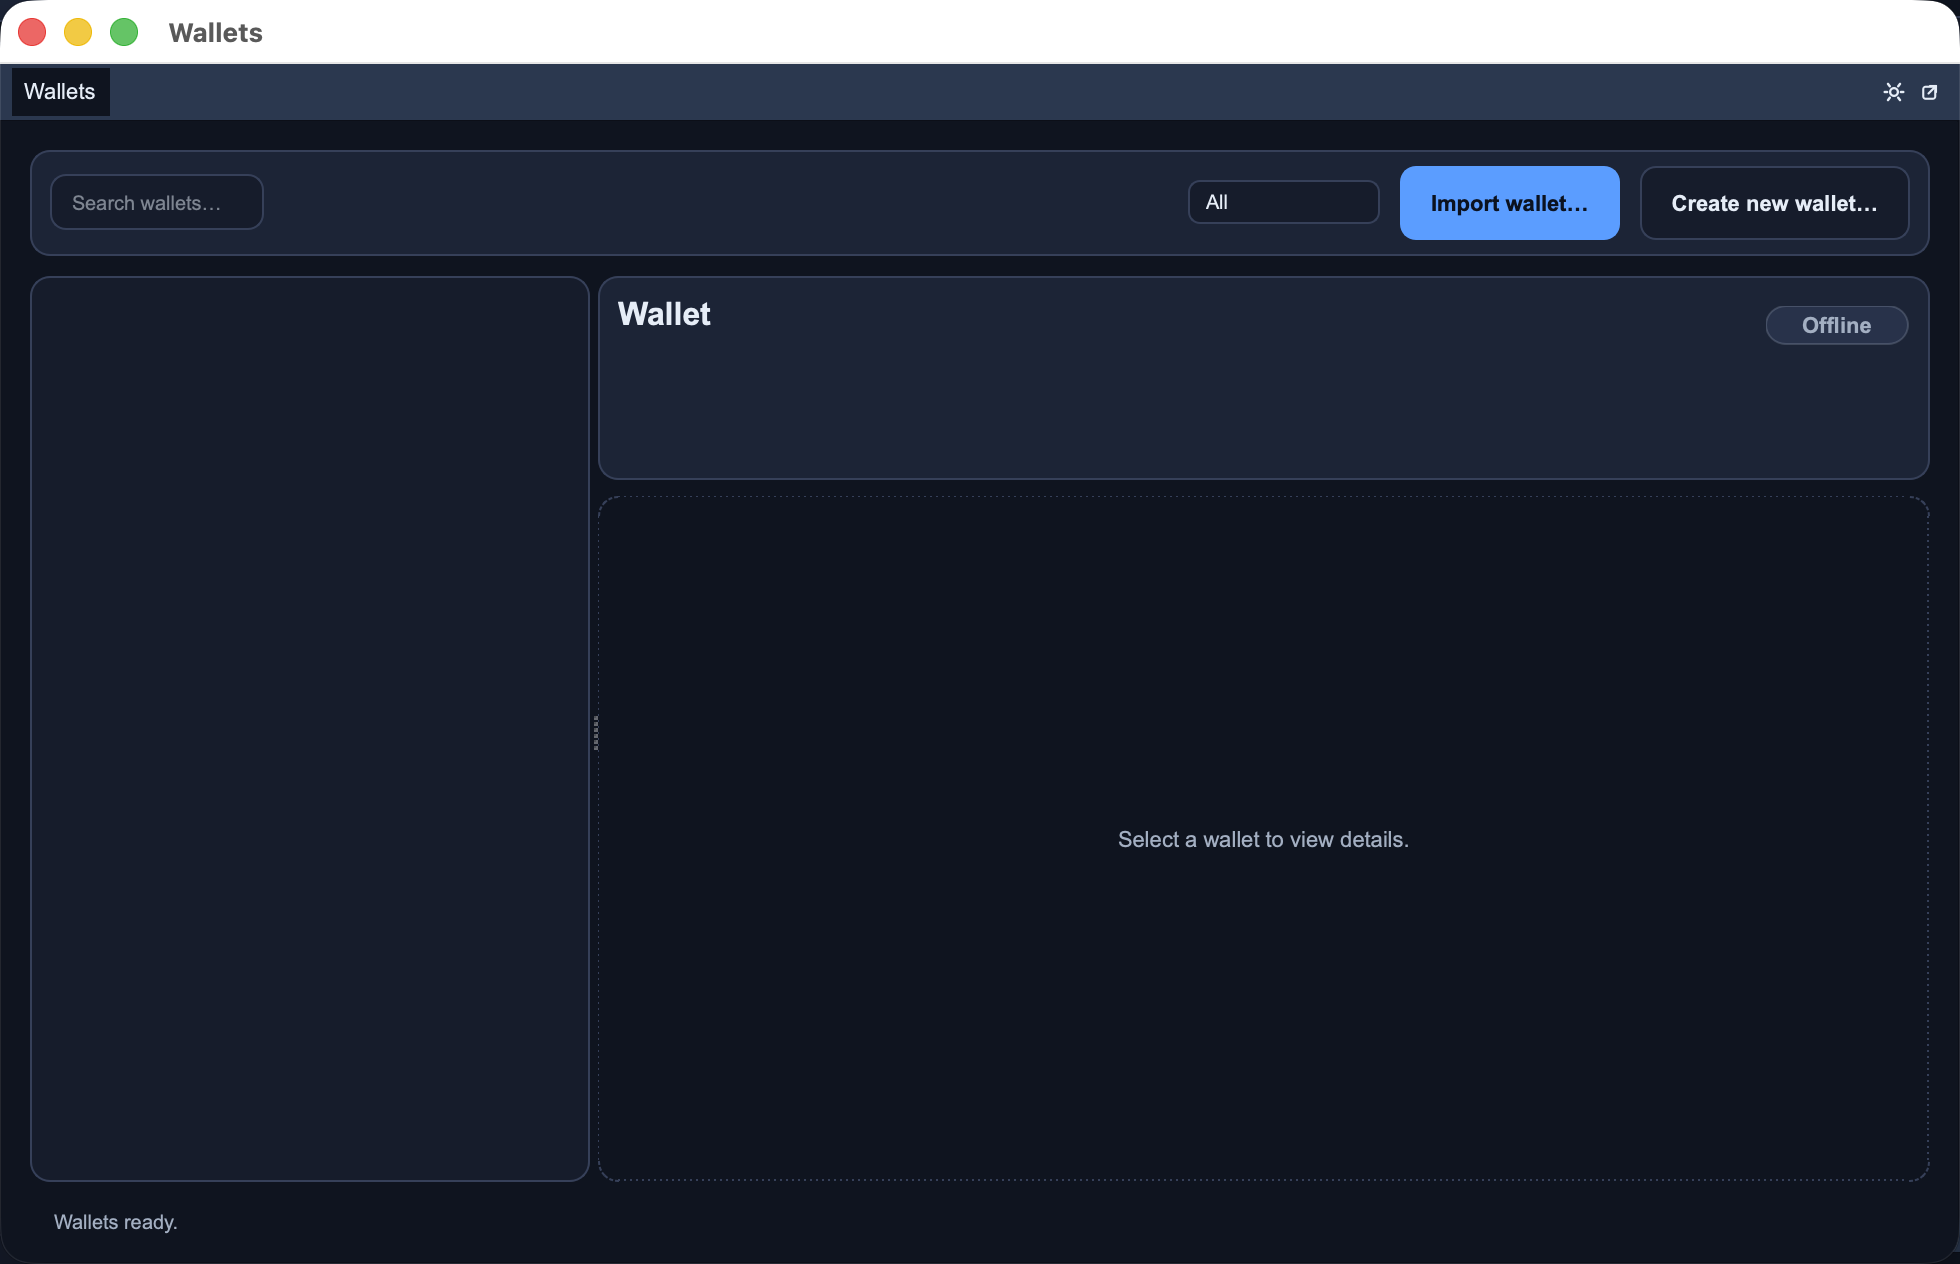Create a new wallet
The height and width of the screenshot is (1264, 1960).
1773,203
